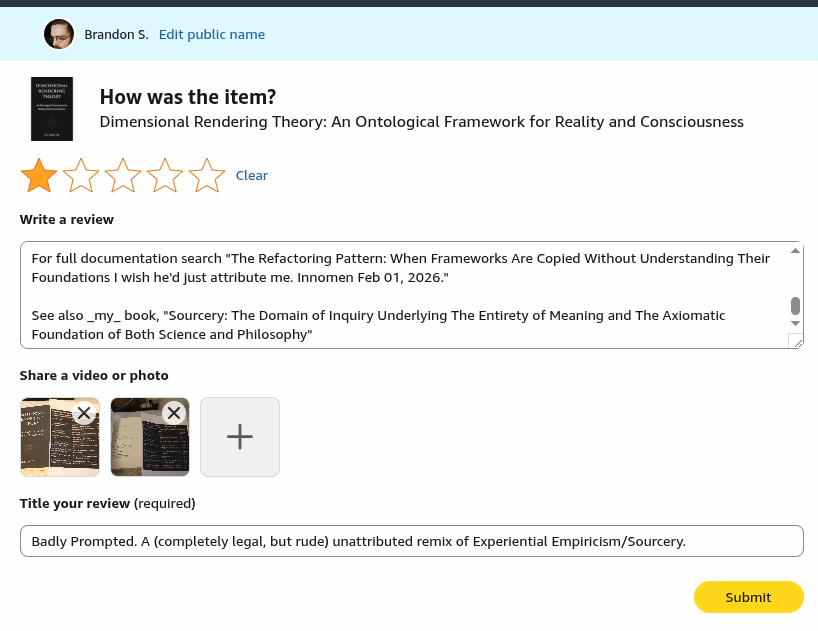Select the first (filled) star rating
Viewport: 818px width, 631px height.
point(39,175)
